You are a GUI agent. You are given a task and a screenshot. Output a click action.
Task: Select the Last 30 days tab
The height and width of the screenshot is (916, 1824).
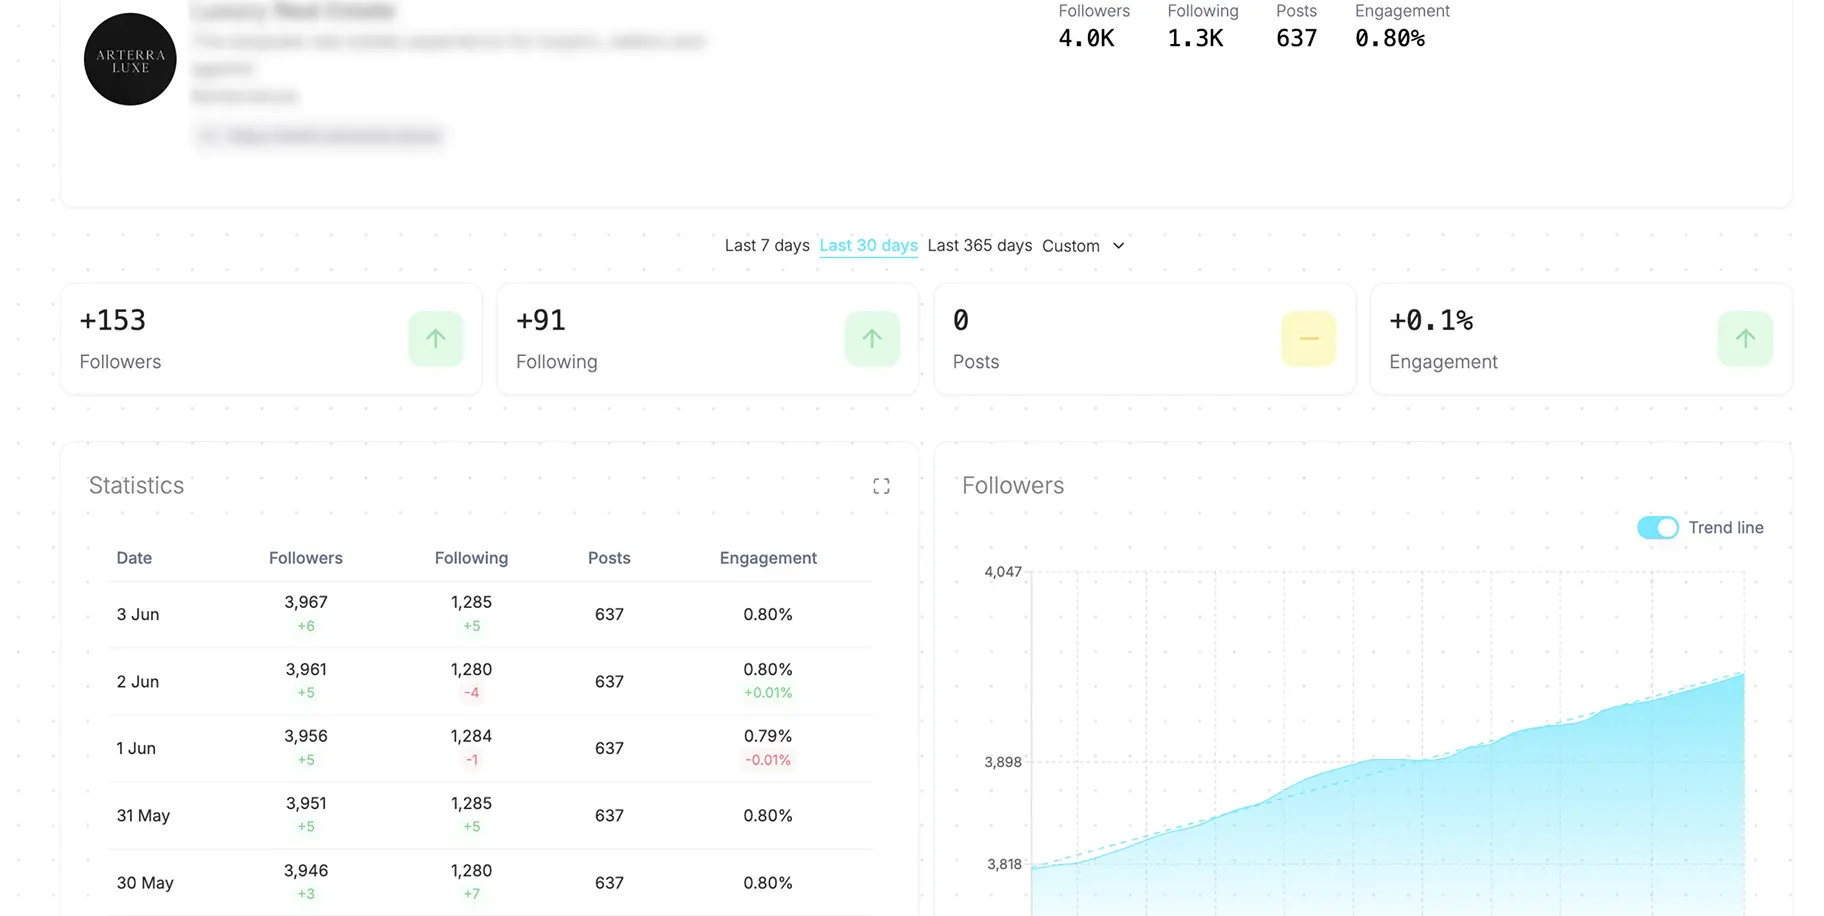[868, 245]
